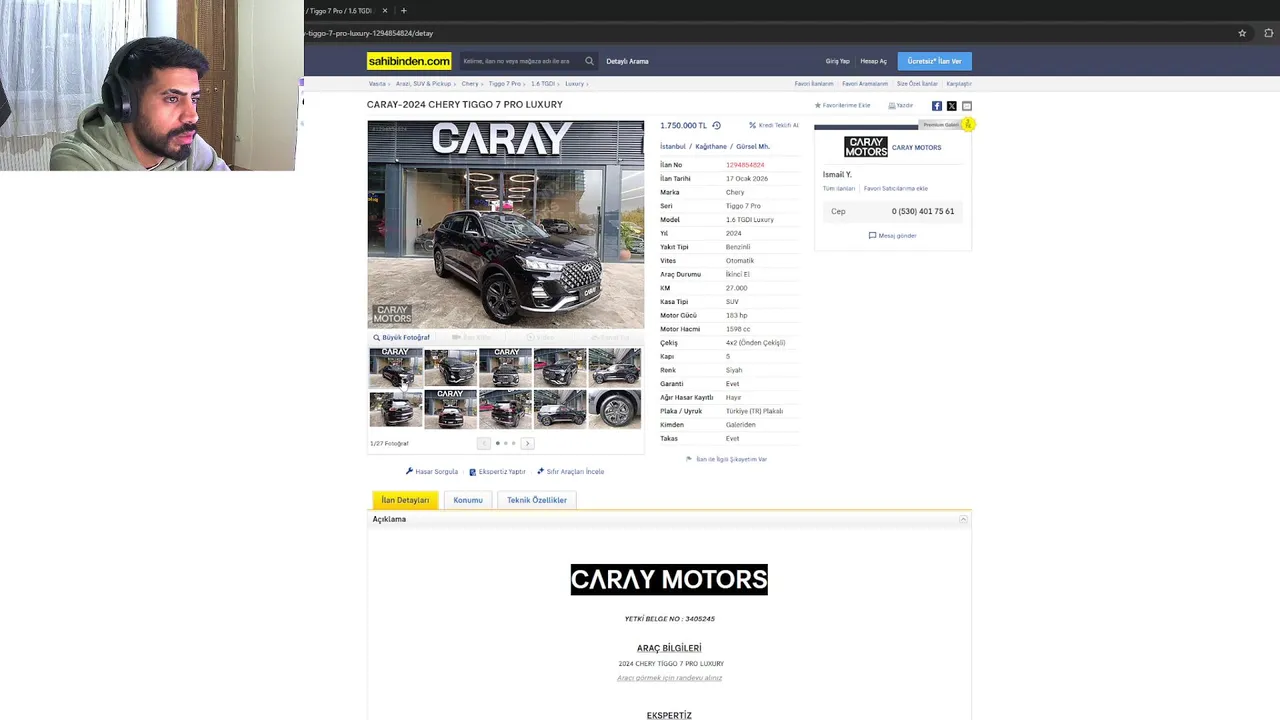Select third thumbnail in top row
The image size is (1280, 720).
[505, 367]
